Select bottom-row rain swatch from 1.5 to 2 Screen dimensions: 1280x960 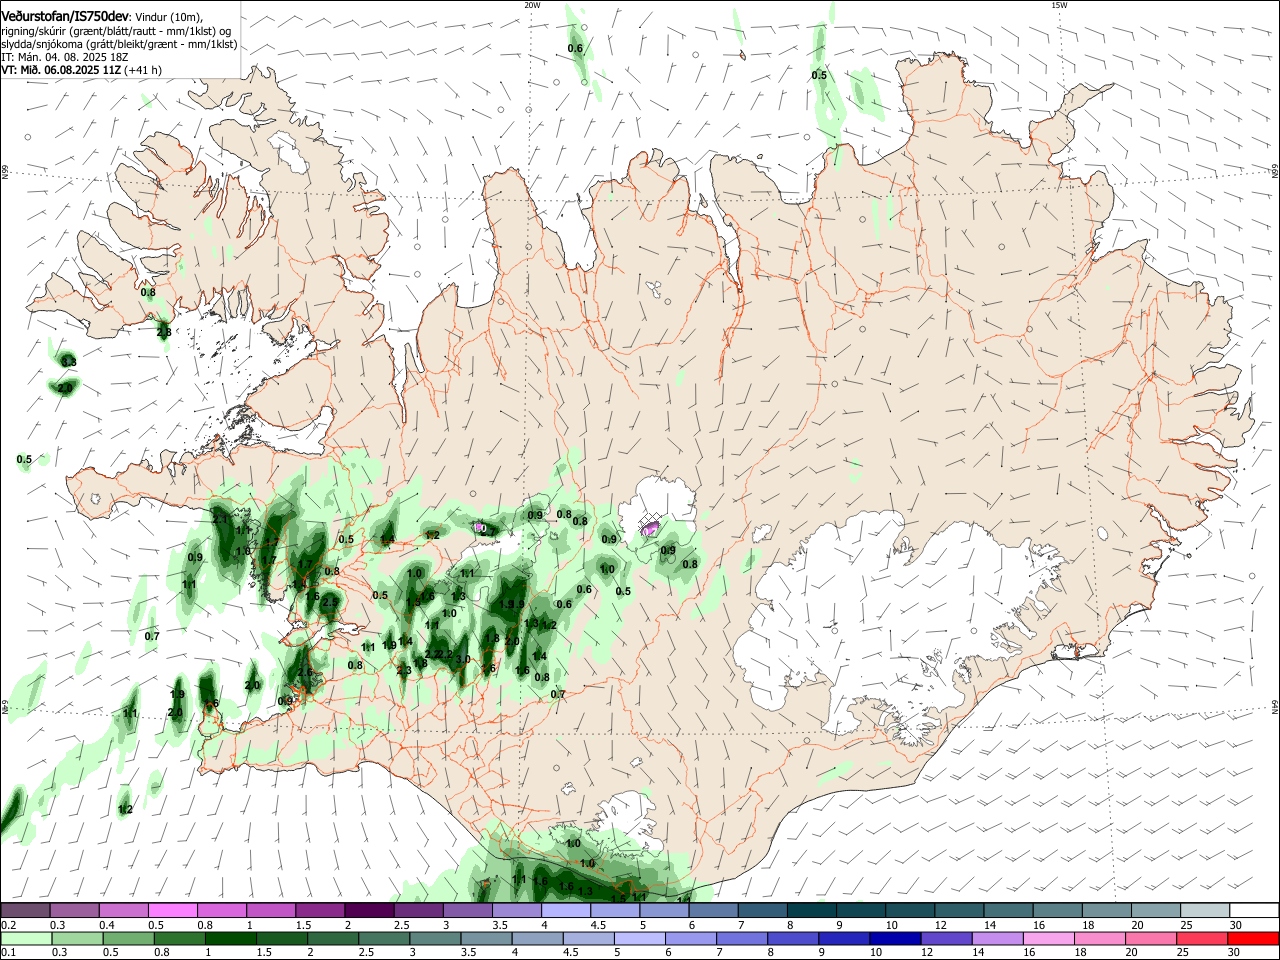(x=282, y=939)
